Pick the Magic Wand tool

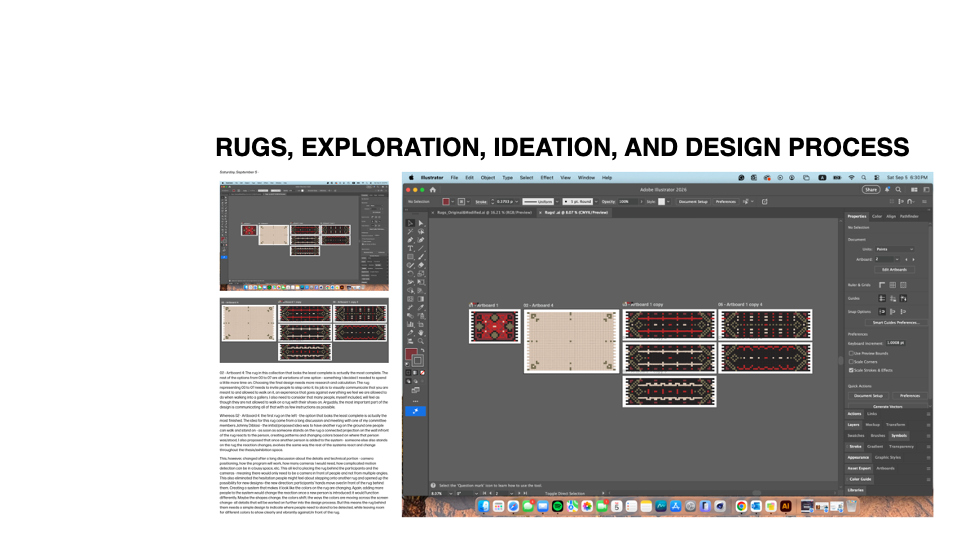point(410,231)
